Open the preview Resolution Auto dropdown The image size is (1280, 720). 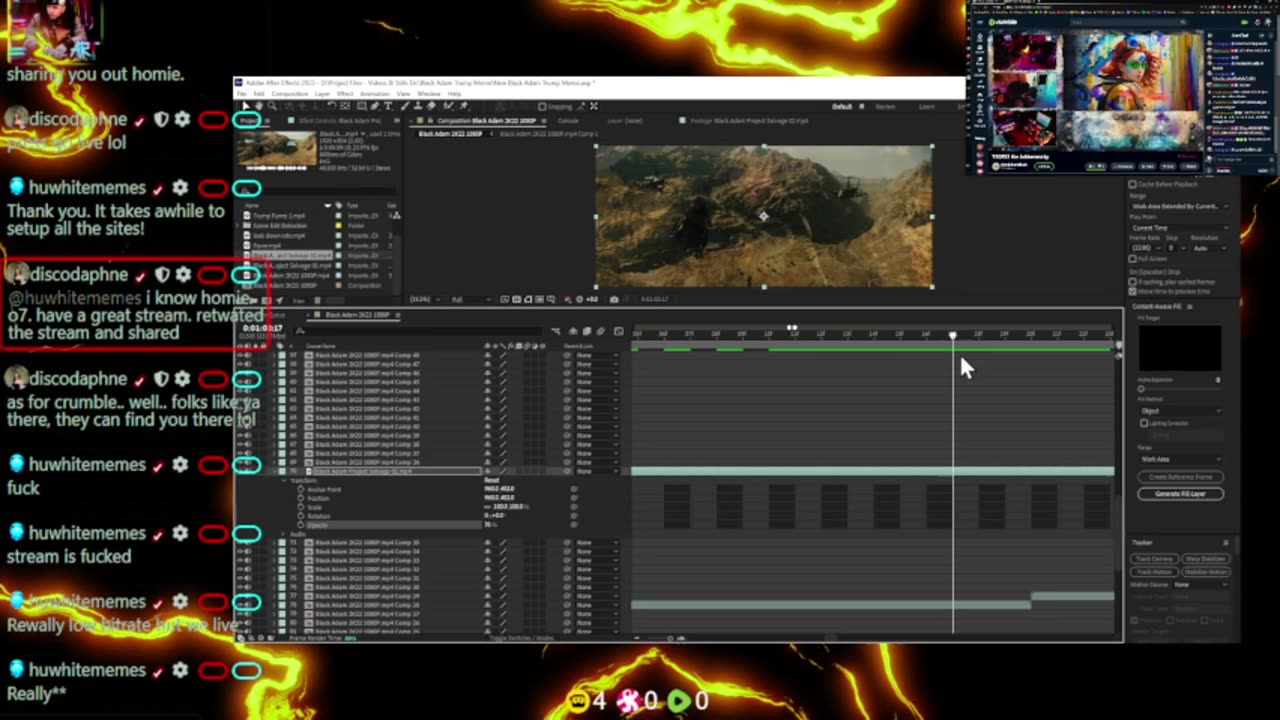pyautogui.click(x=1210, y=248)
